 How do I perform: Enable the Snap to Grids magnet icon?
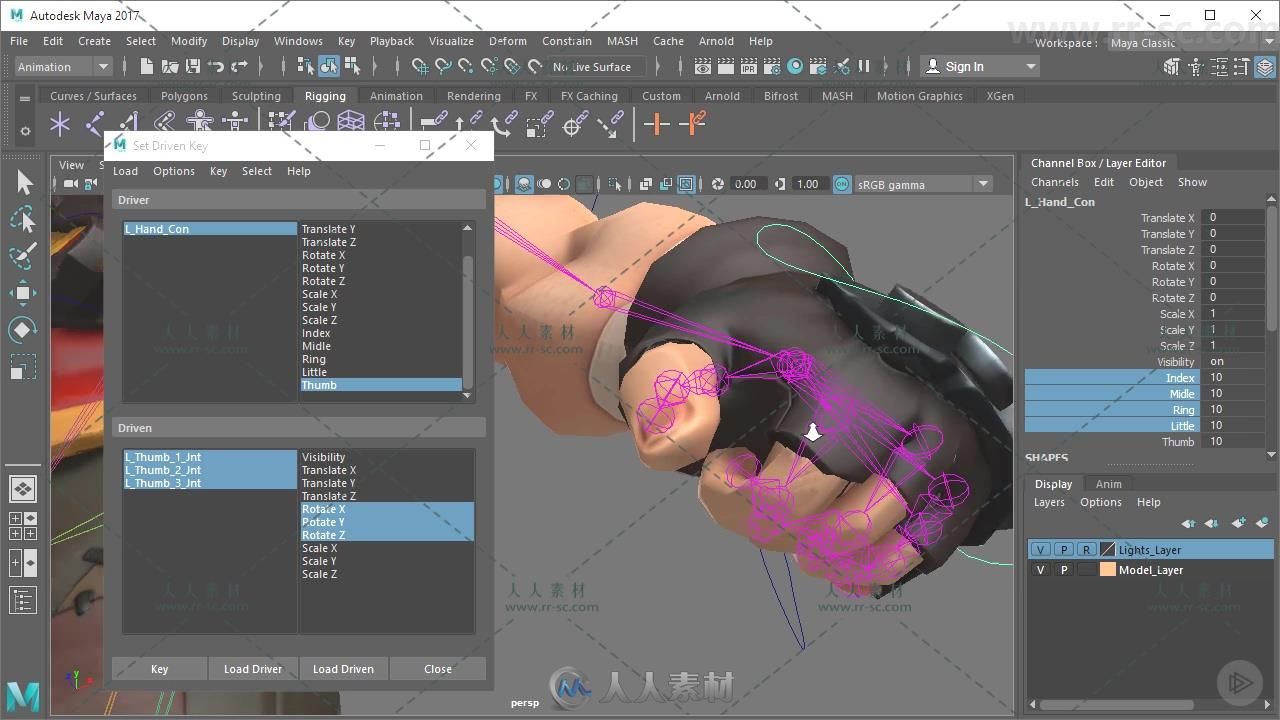point(420,66)
